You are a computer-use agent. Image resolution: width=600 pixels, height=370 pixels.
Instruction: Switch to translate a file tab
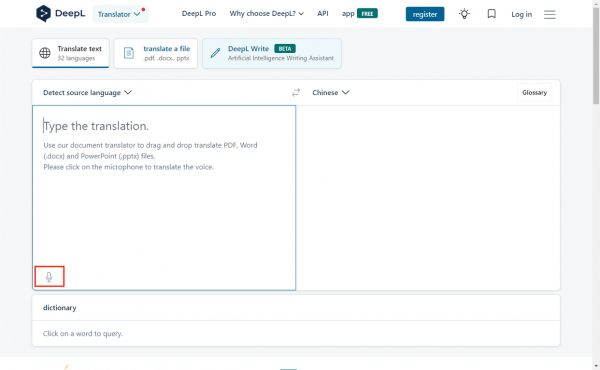click(x=156, y=53)
